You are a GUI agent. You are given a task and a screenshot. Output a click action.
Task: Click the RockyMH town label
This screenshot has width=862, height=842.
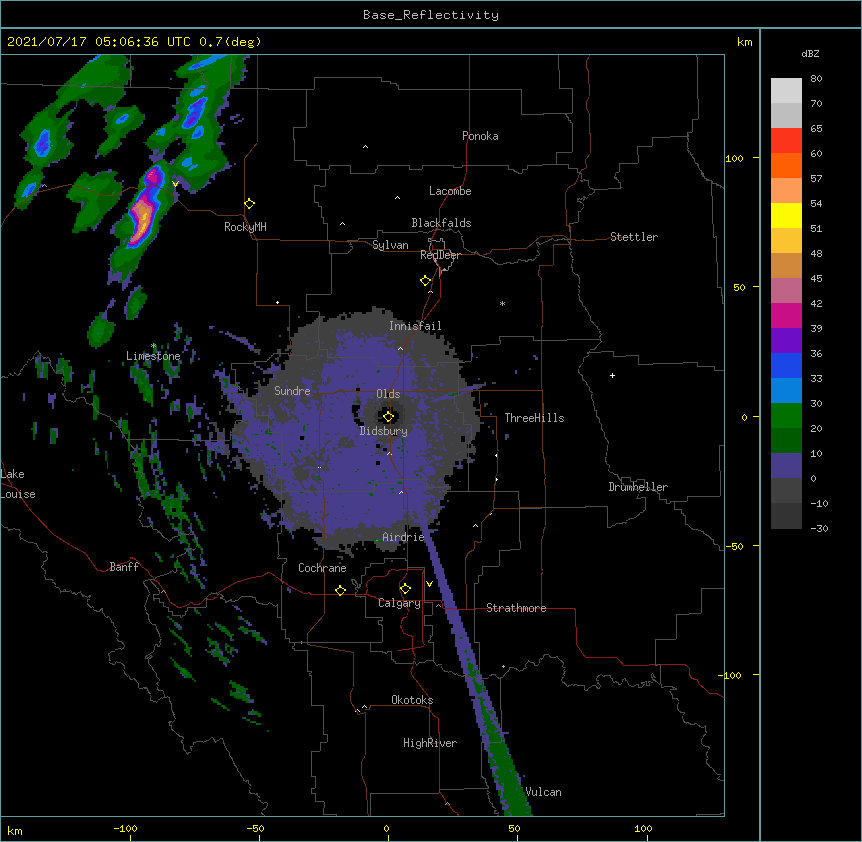point(245,227)
